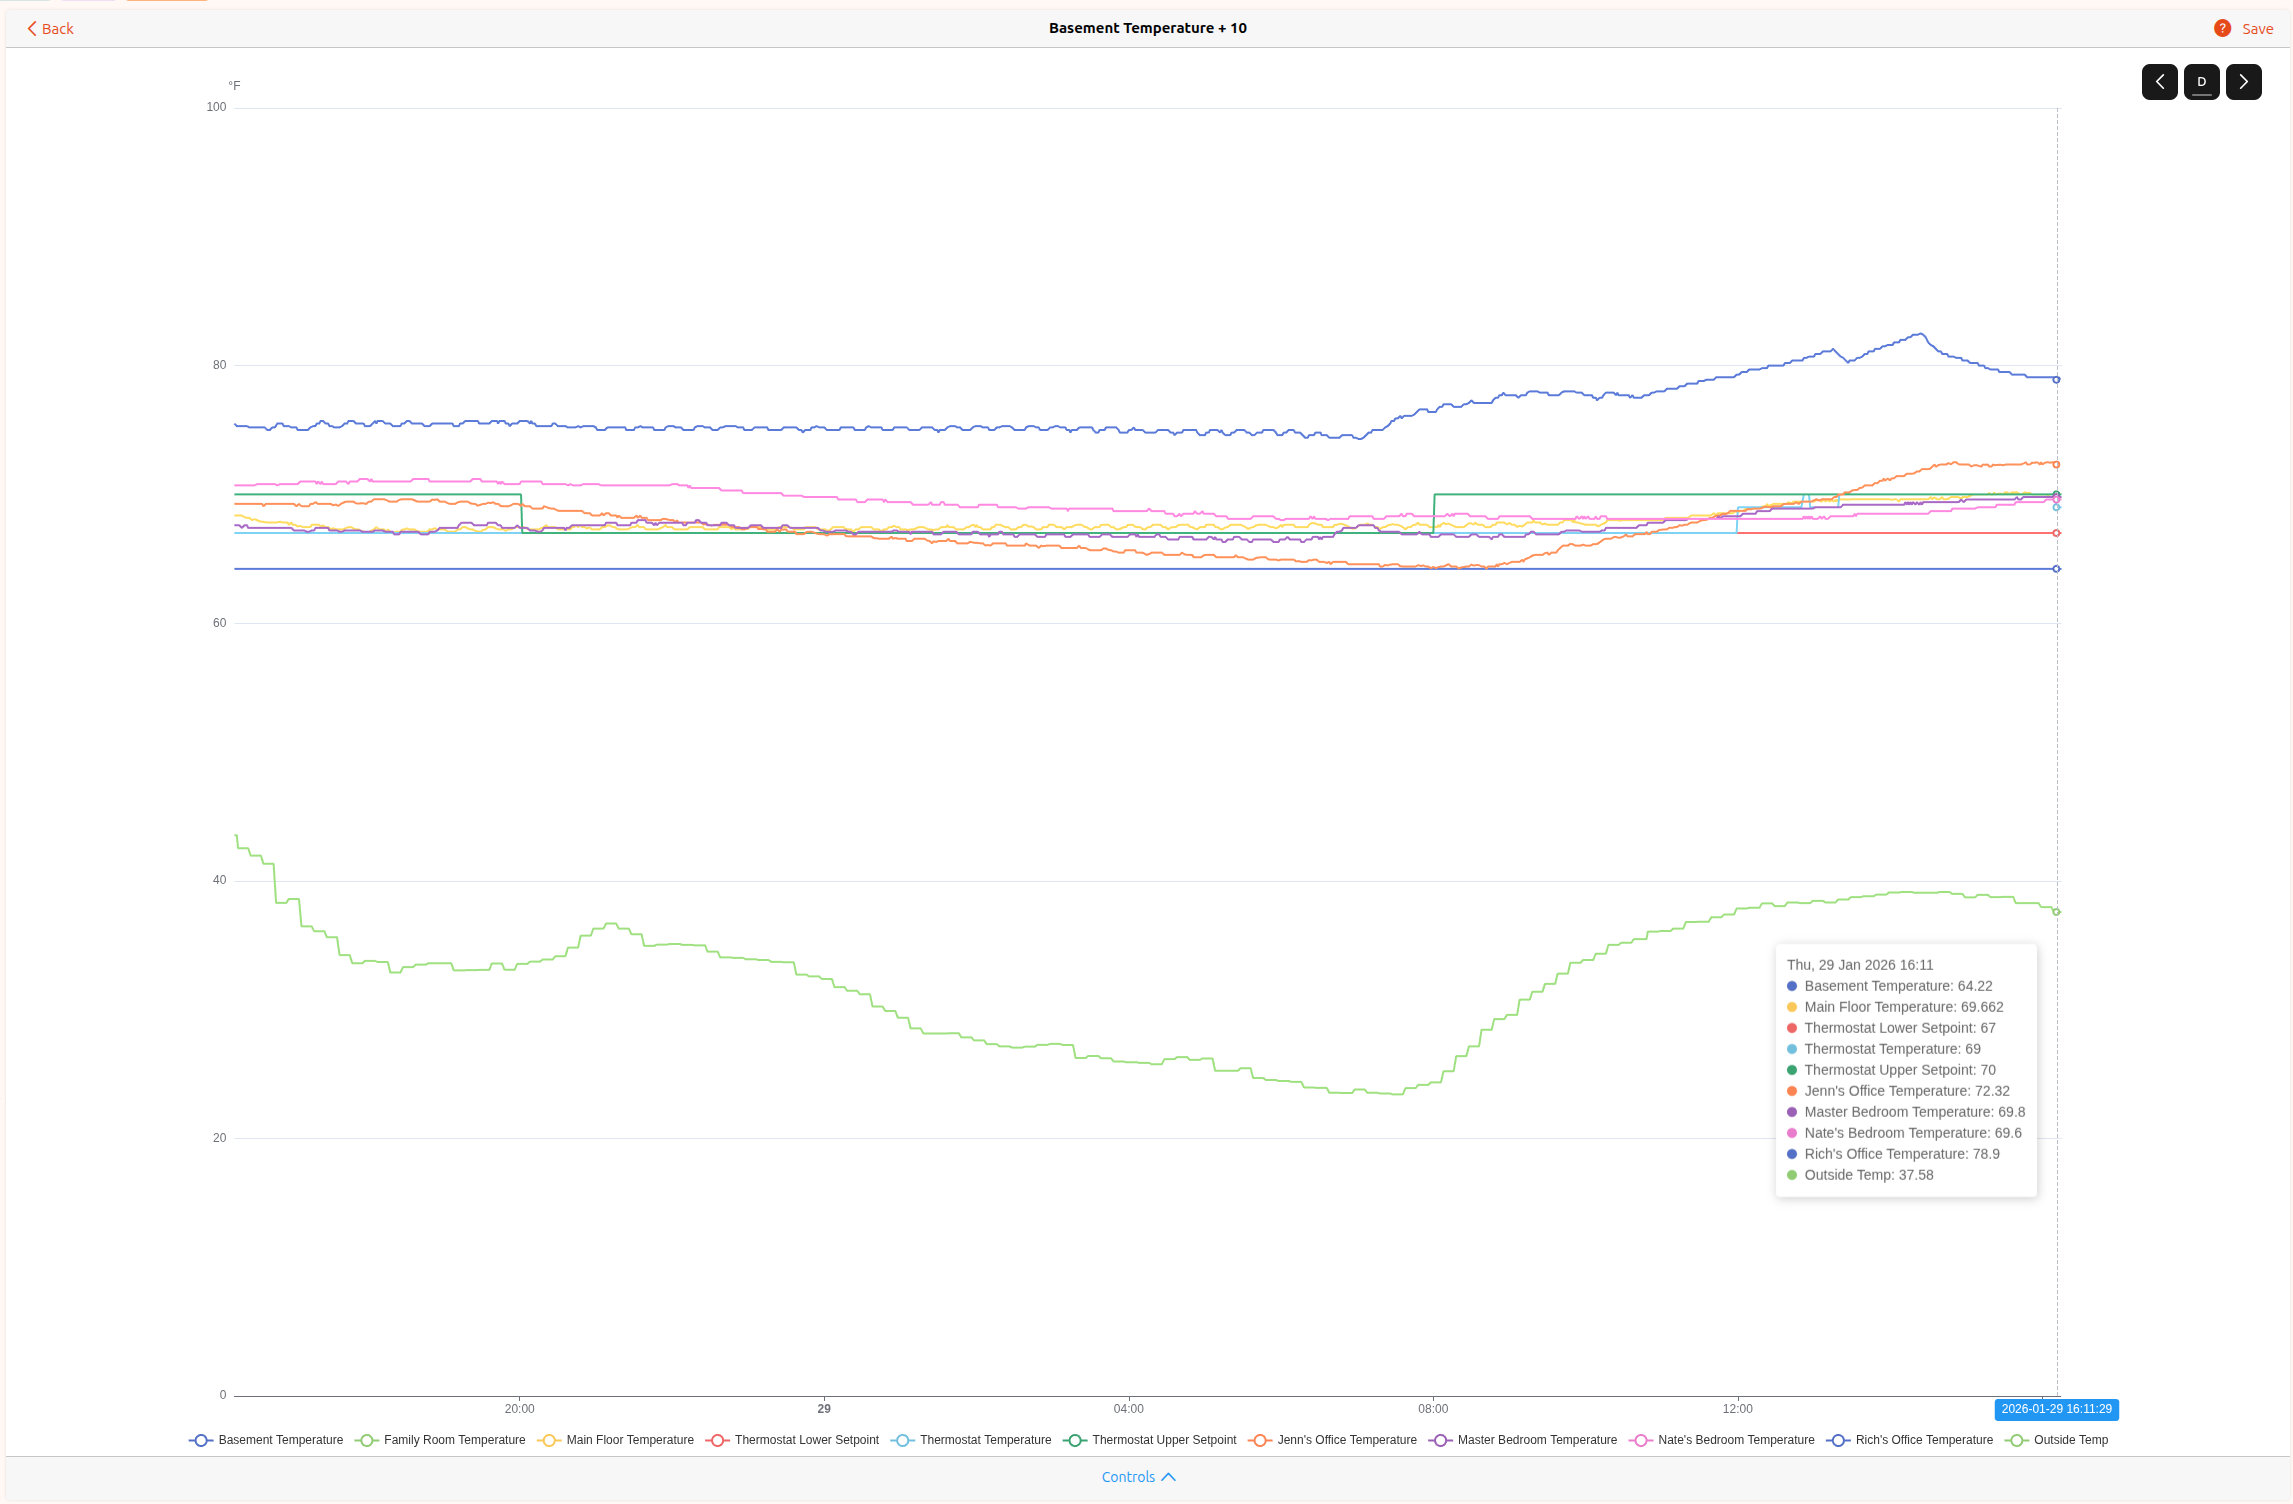The height and width of the screenshot is (1504, 2293).
Task: Toggle Thermostat Upper Setpoint legend entry
Action: coord(1163,1440)
